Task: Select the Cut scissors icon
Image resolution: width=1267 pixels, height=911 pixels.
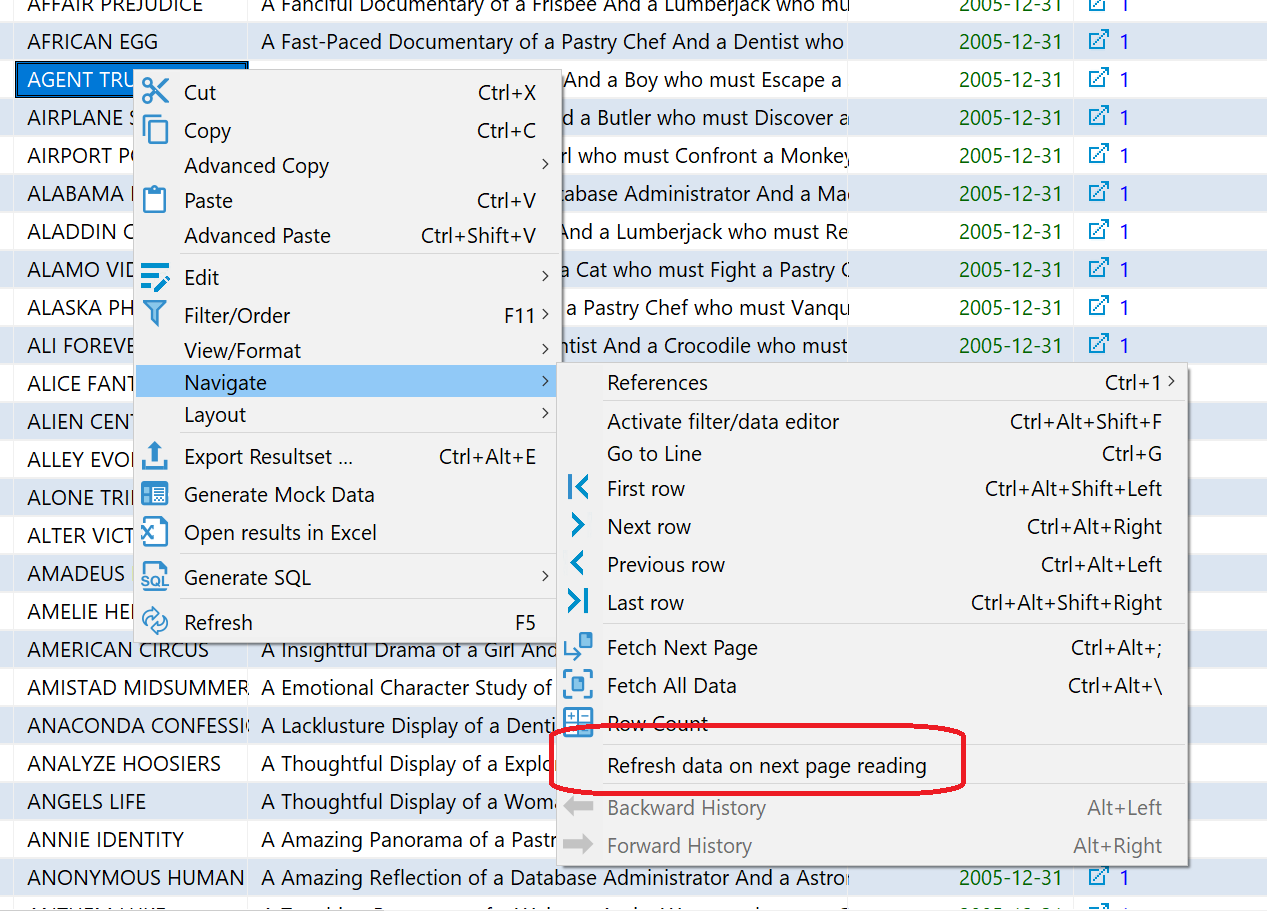Action: pyautogui.click(x=155, y=91)
